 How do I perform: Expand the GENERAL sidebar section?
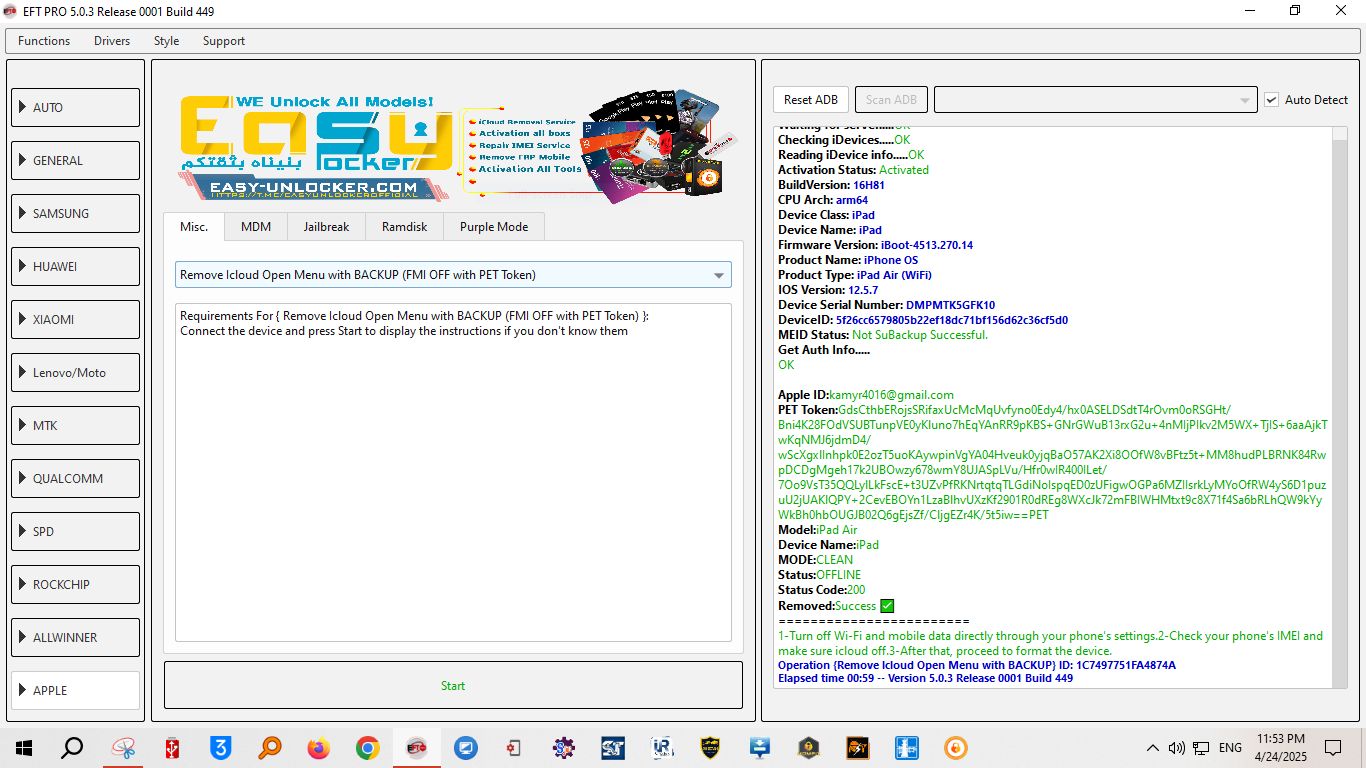click(75, 160)
